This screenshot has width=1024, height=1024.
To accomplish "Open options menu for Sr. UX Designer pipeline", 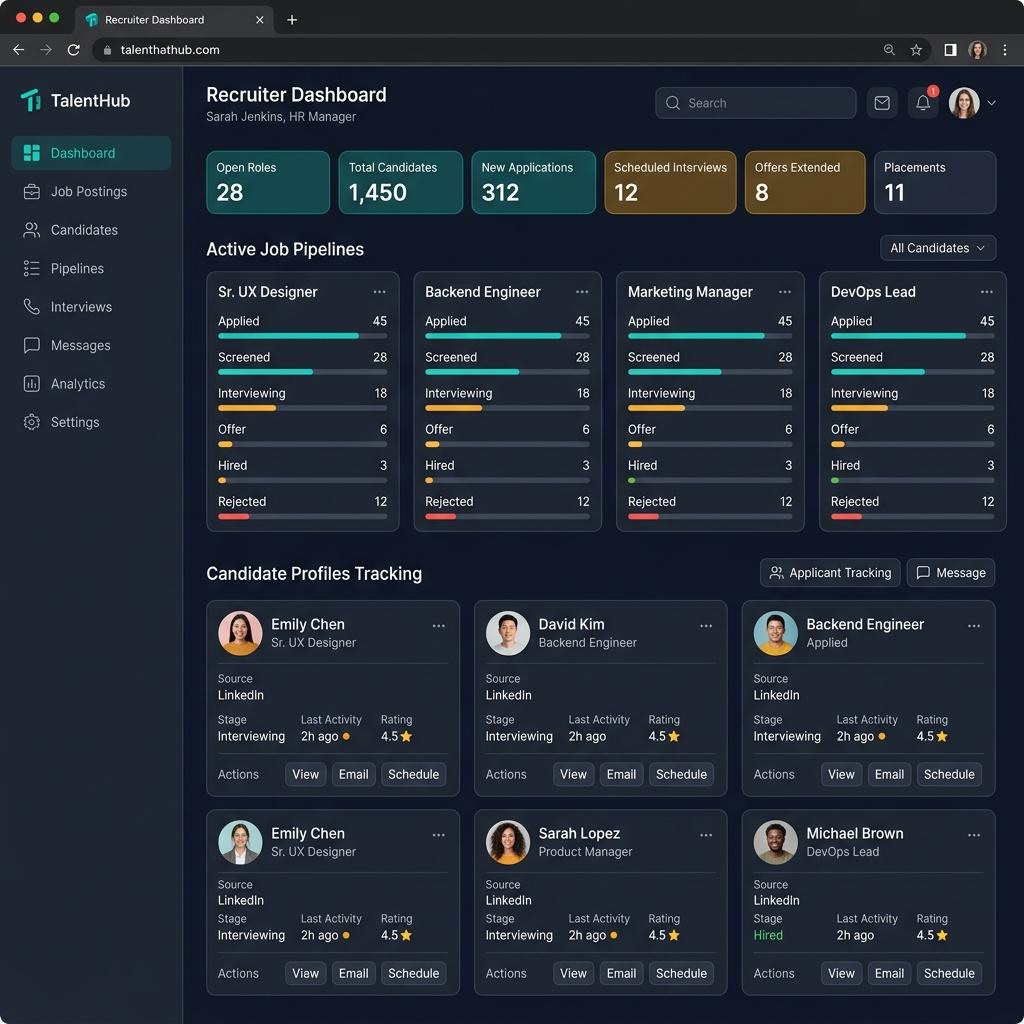I will pyautogui.click(x=379, y=292).
